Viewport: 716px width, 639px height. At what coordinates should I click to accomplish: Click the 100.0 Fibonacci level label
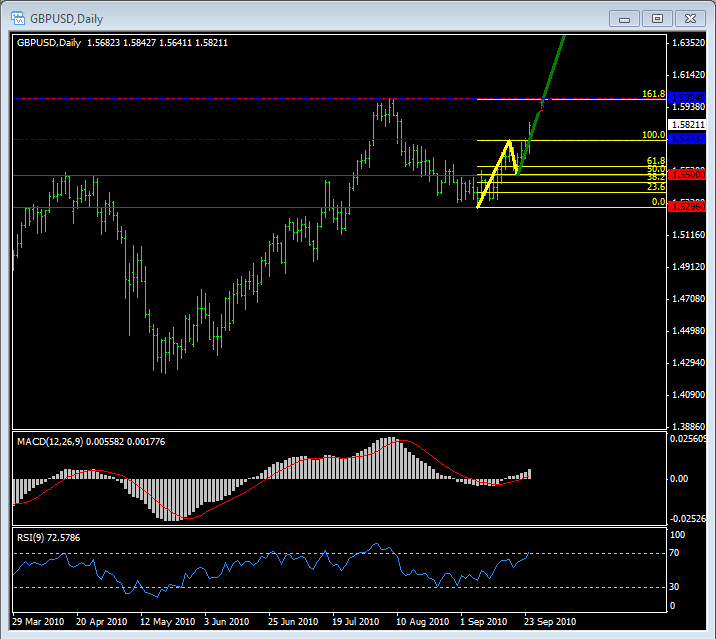coord(653,134)
